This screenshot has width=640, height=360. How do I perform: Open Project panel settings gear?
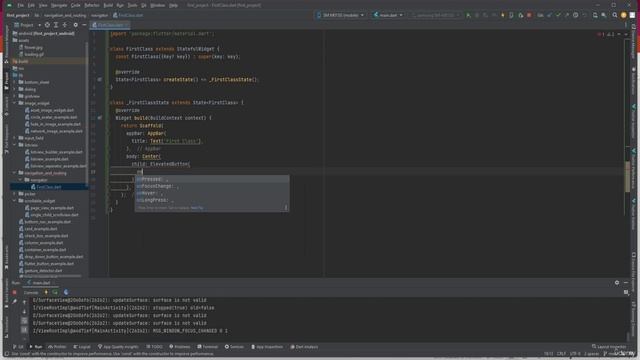click(76, 25)
